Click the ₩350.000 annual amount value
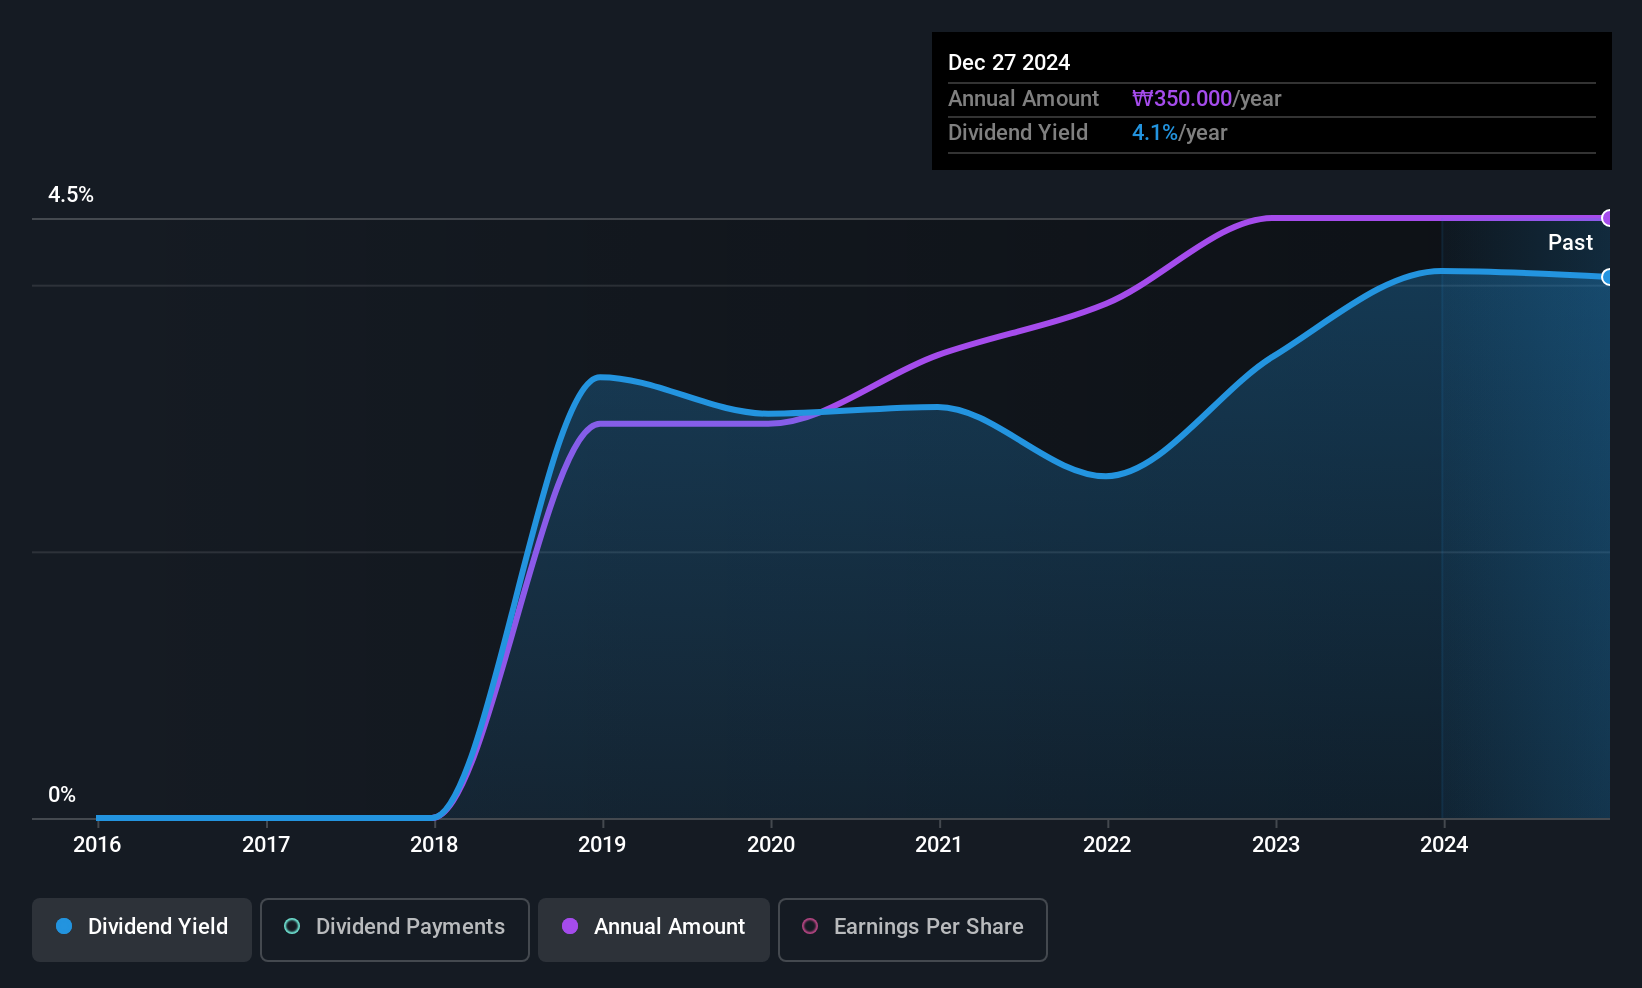The image size is (1642, 988). [1182, 99]
